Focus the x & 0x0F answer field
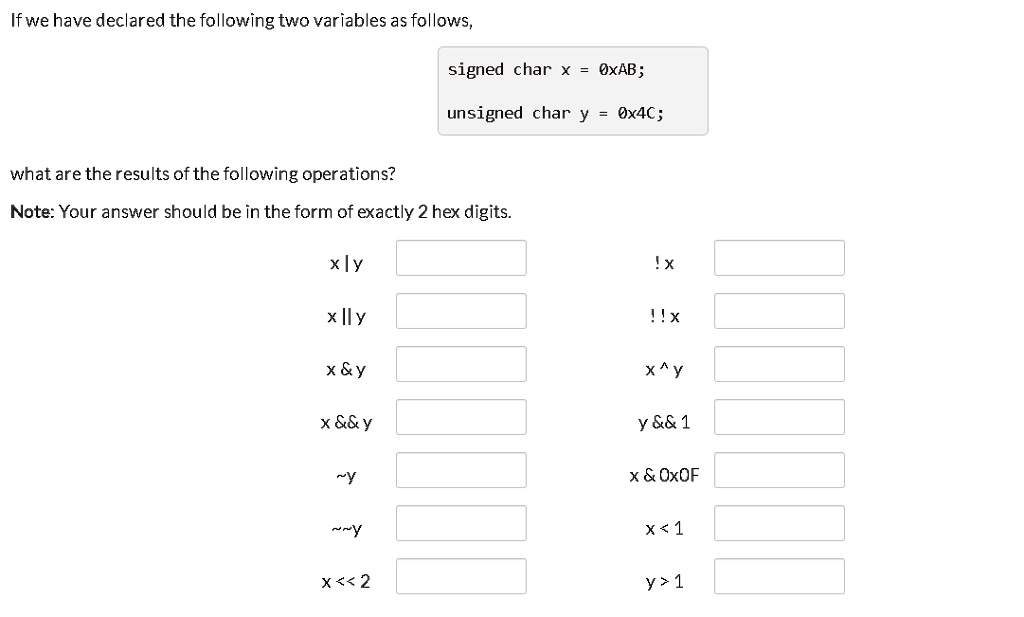Screen dimensions: 1024x617 (779, 469)
